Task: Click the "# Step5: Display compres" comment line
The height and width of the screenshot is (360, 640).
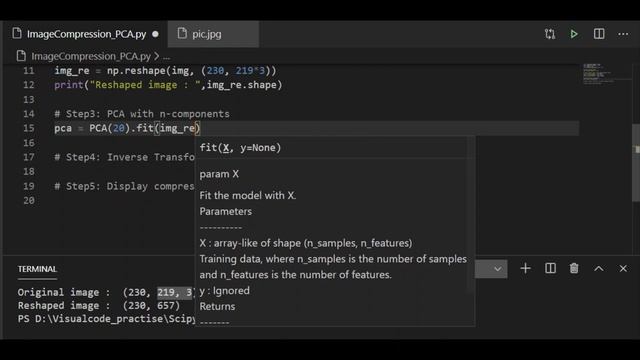Action: coord(124,186)
